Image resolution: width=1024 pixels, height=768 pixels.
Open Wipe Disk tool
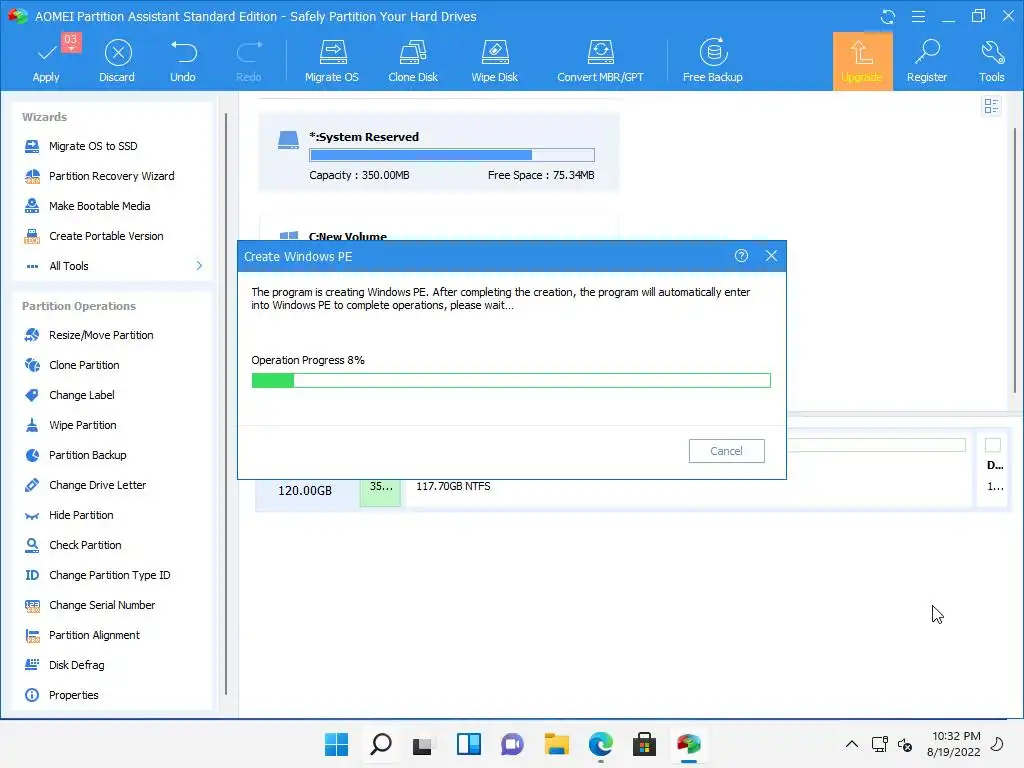click(494, 60)
